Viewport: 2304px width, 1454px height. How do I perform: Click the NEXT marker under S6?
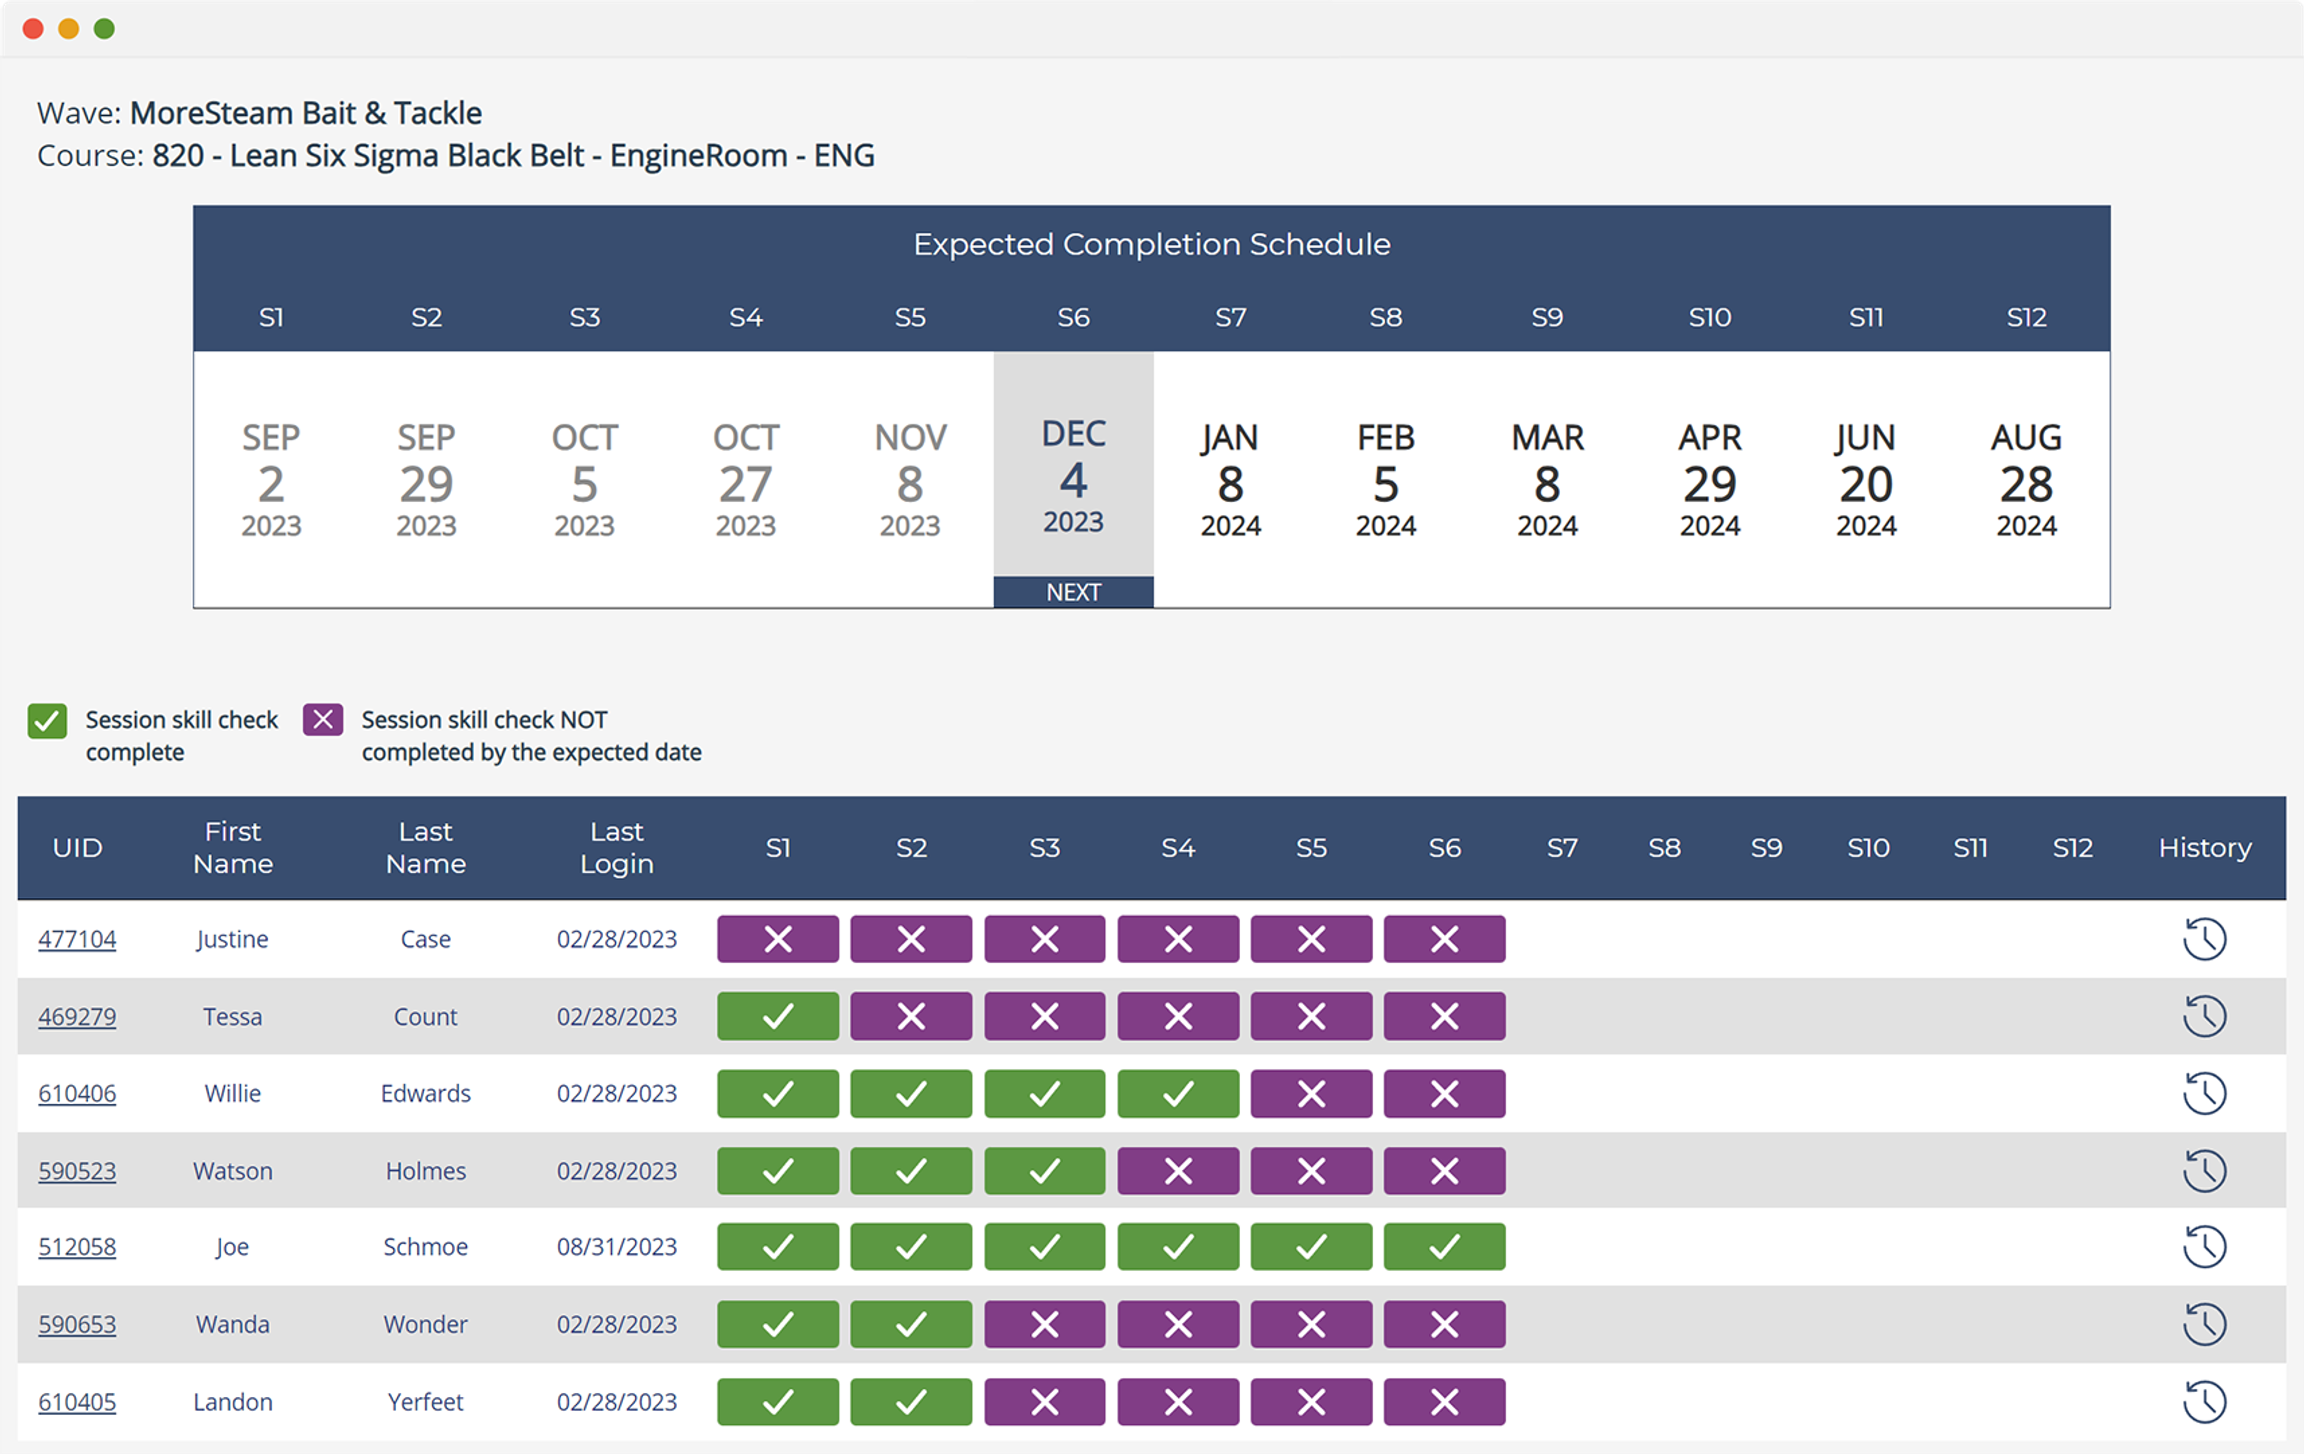click(1073, 592)
